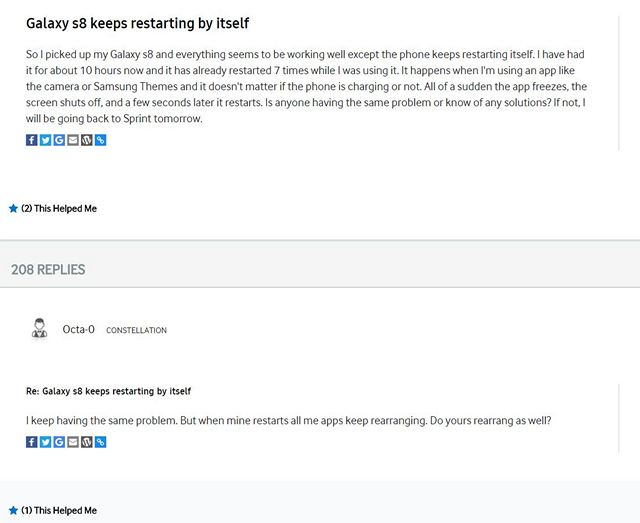The image size is (640, 523).
Task: Copy the original post's link via chain icon
Action: (x=100, y=140)
